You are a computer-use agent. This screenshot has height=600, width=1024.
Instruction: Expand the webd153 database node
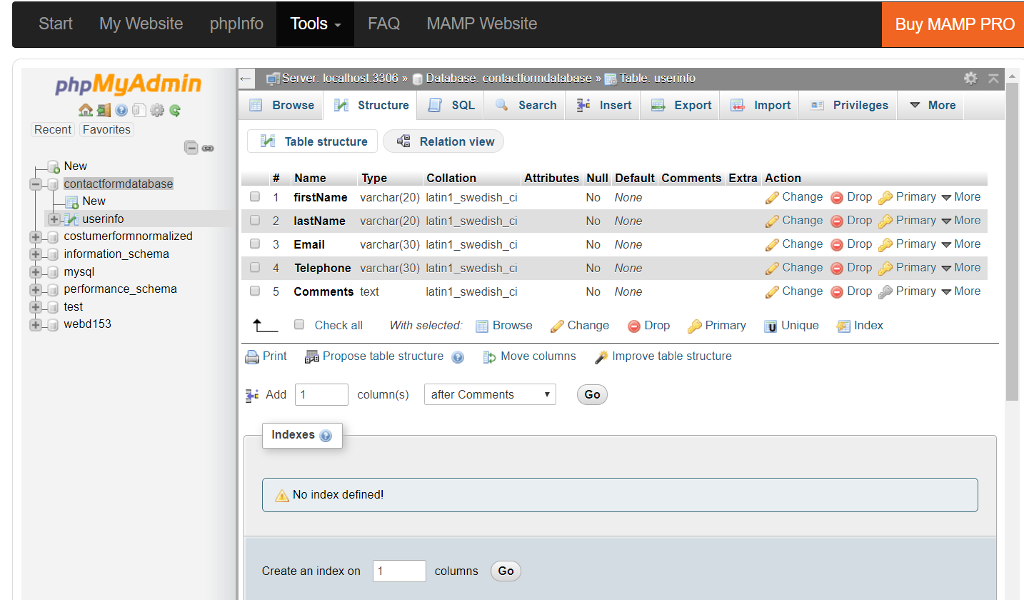pos(35,324)
